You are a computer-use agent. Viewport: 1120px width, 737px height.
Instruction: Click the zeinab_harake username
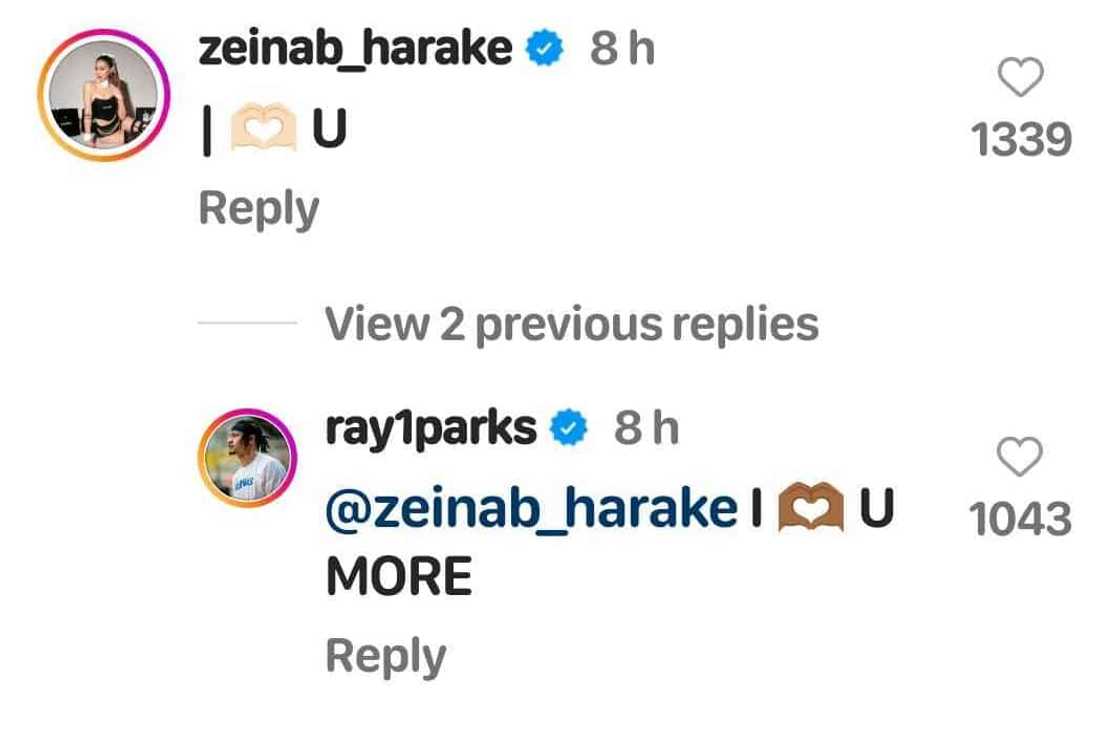click(355, 48)
